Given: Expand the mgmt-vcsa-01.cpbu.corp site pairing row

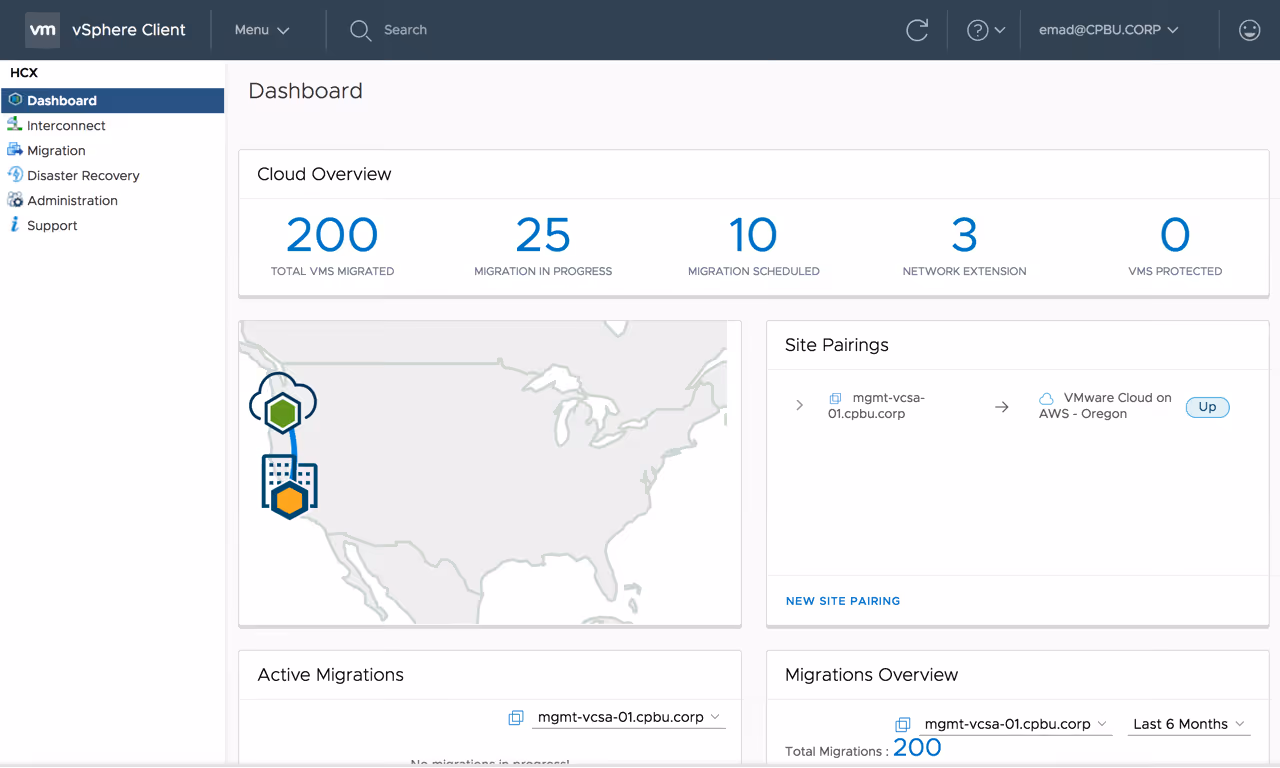Looking at the screenshot, I should point(799,405).
